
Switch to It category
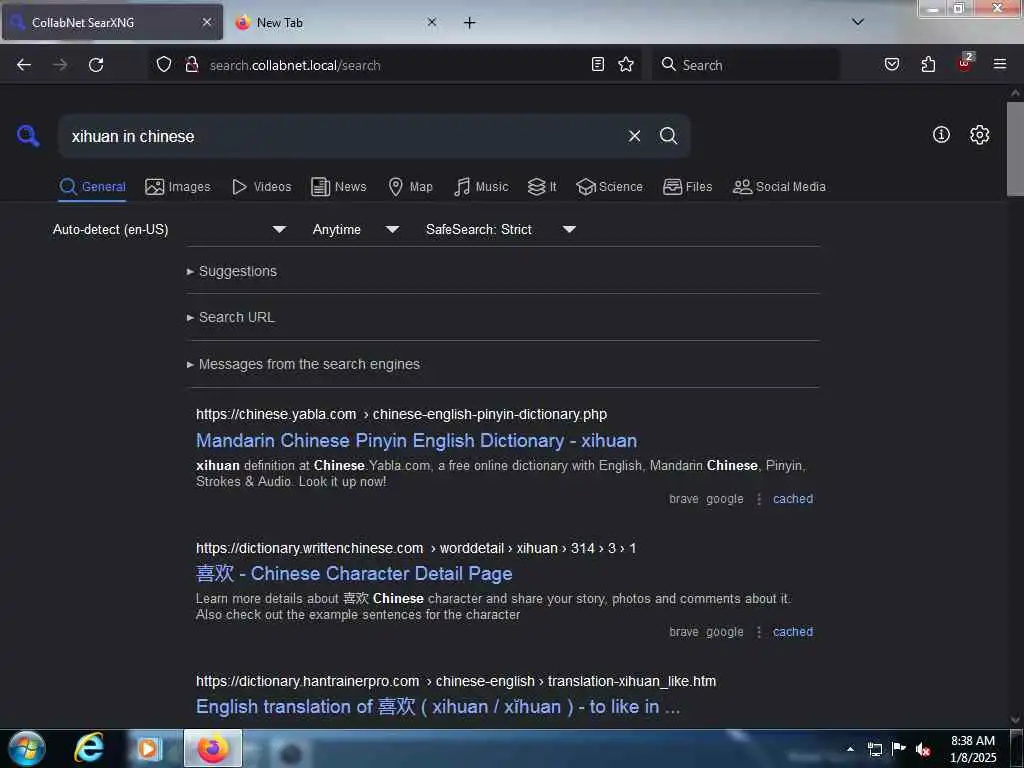(x=542, y=187)
